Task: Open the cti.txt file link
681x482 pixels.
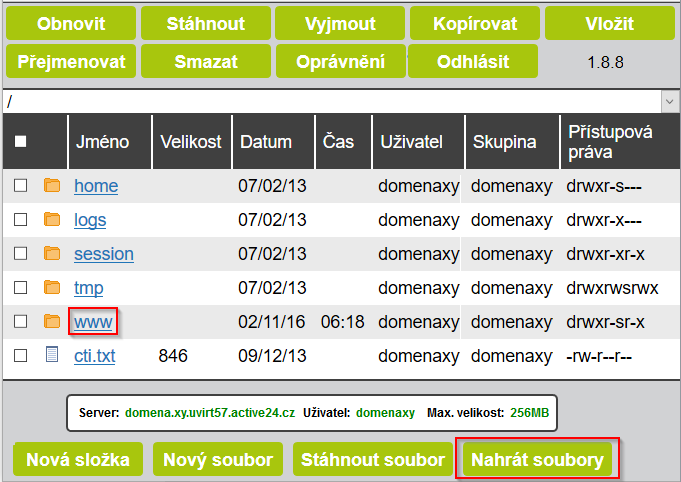Action: [94, 356]
